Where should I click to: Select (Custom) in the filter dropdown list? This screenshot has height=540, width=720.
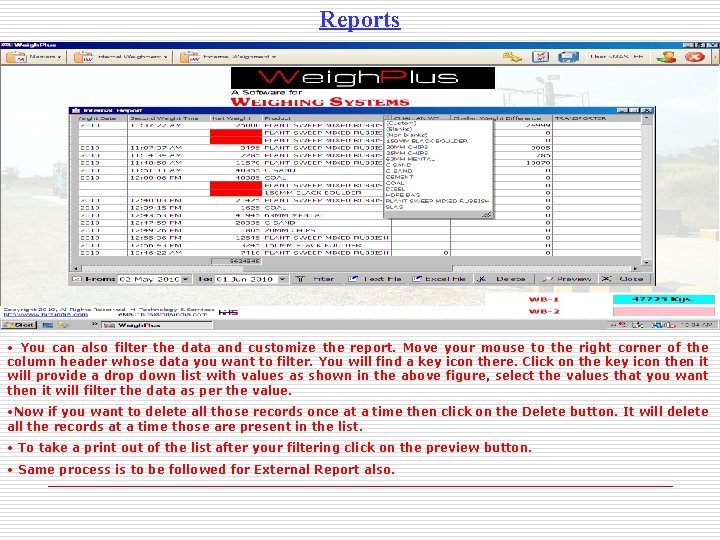pyautogui.click(x=401, y=123)
